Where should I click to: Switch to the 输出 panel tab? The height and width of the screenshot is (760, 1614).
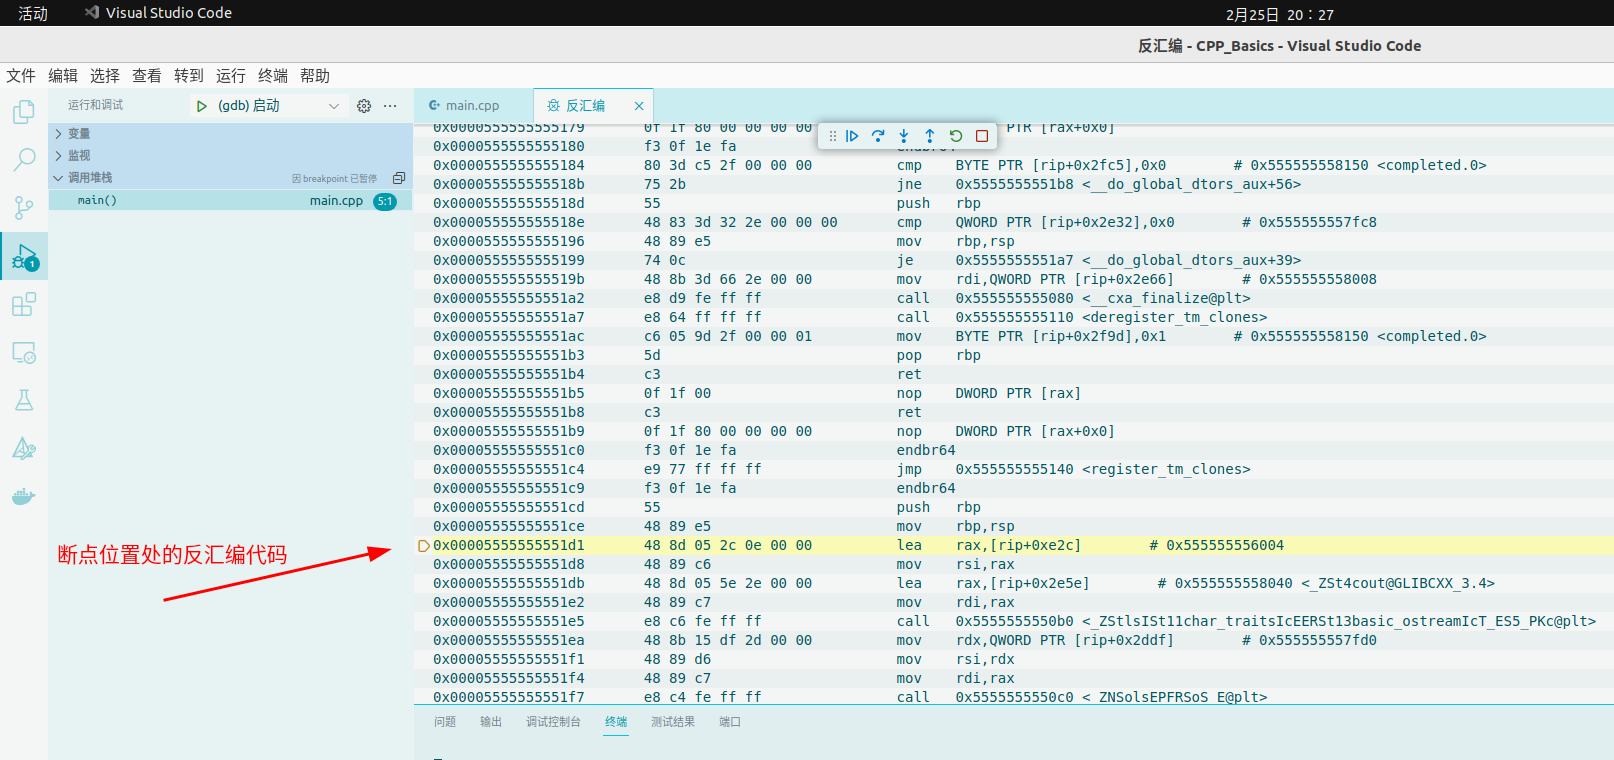[491, 722]
